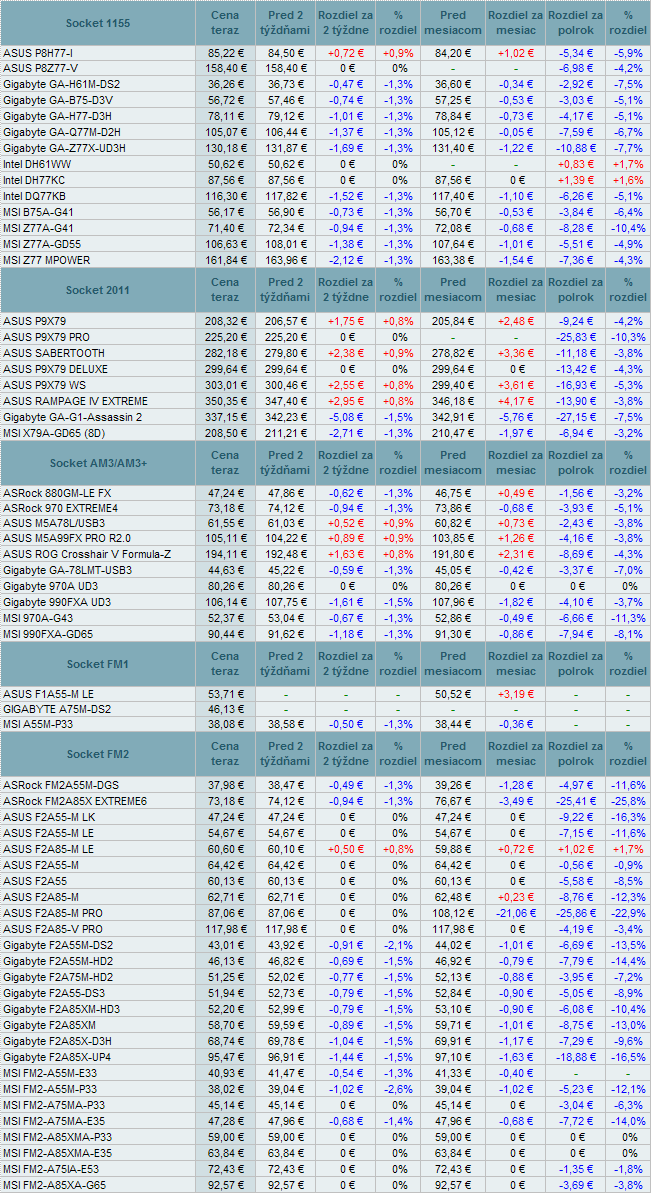Click Rozdiel za mesiac header in Socket AM3/AM3+ section
This screenshot has width=651, height=1193.
coord(515,463)
